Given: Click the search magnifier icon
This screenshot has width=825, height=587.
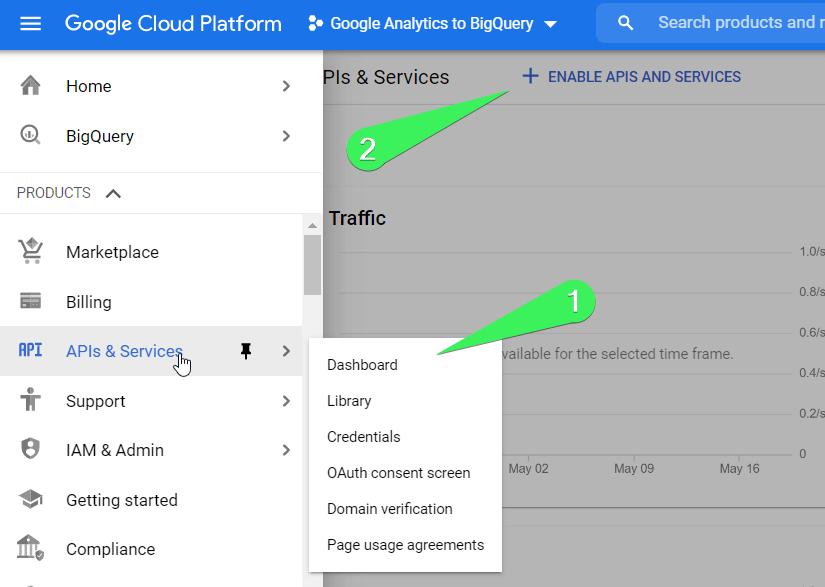Looking at the screenshot, I should pos(625,23).
